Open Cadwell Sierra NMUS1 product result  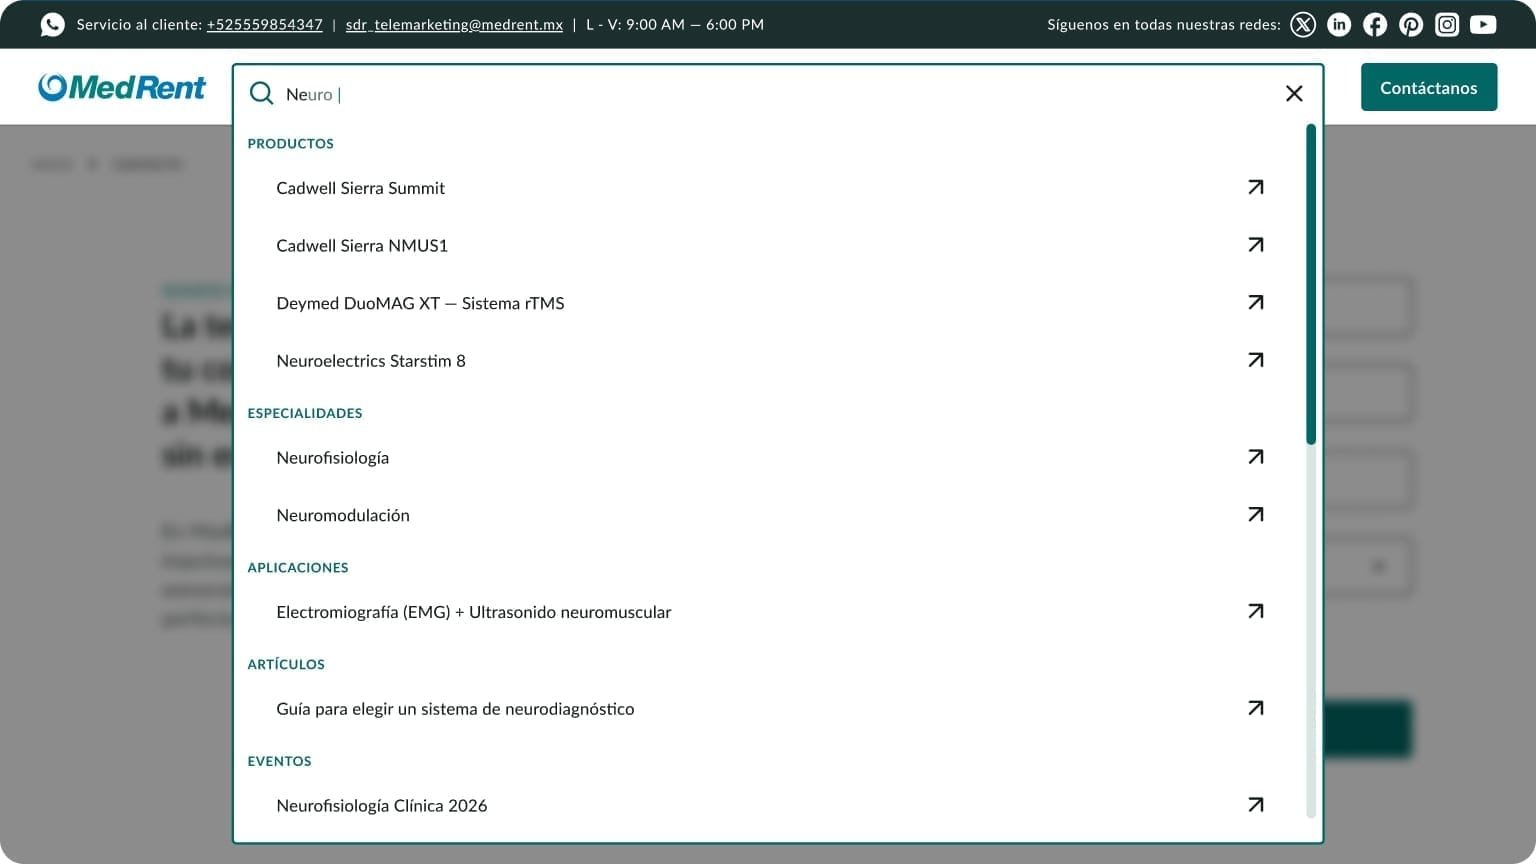coord(362,245)
